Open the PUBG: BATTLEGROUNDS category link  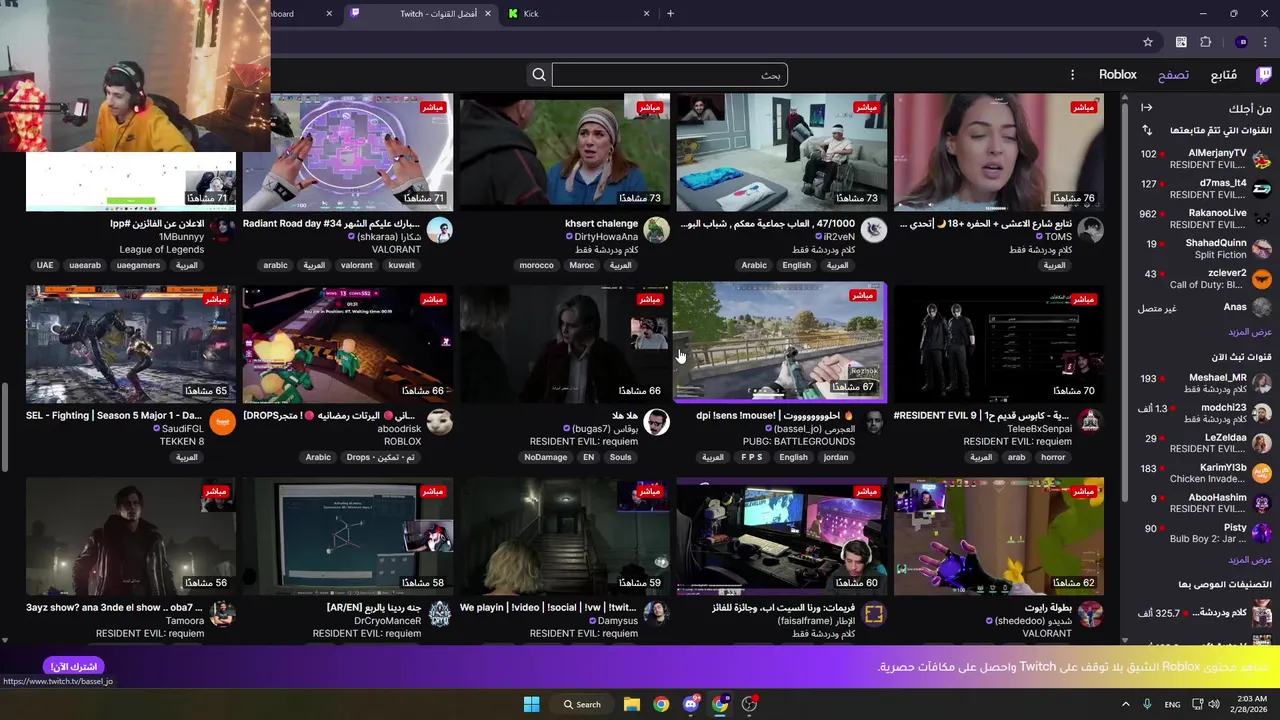coord(801,441)
